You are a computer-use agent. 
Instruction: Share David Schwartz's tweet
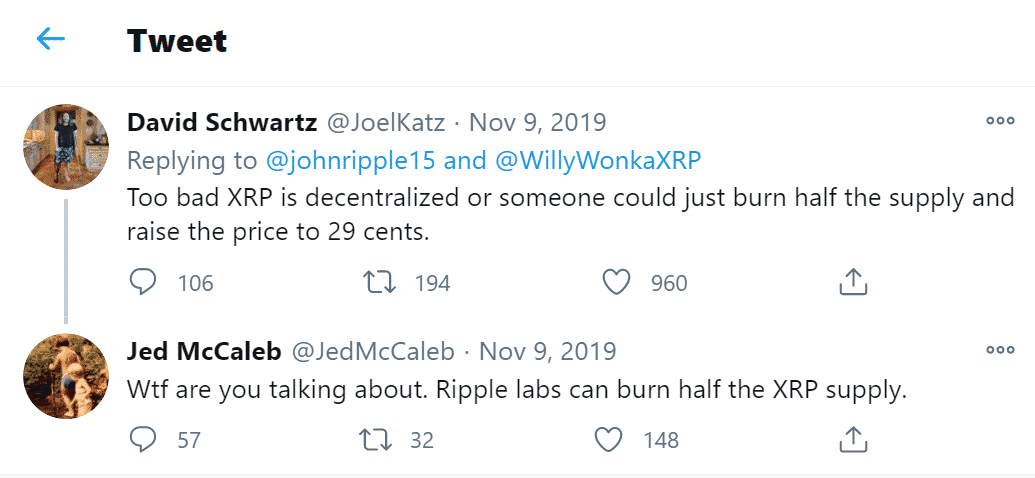click(x=852, y=283)
